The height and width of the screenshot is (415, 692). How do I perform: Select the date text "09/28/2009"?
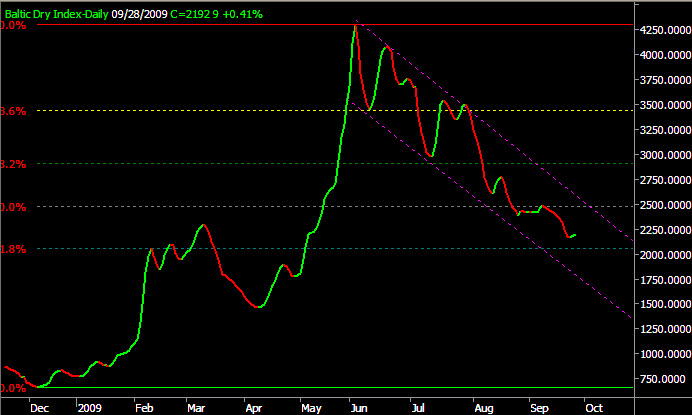139,14
